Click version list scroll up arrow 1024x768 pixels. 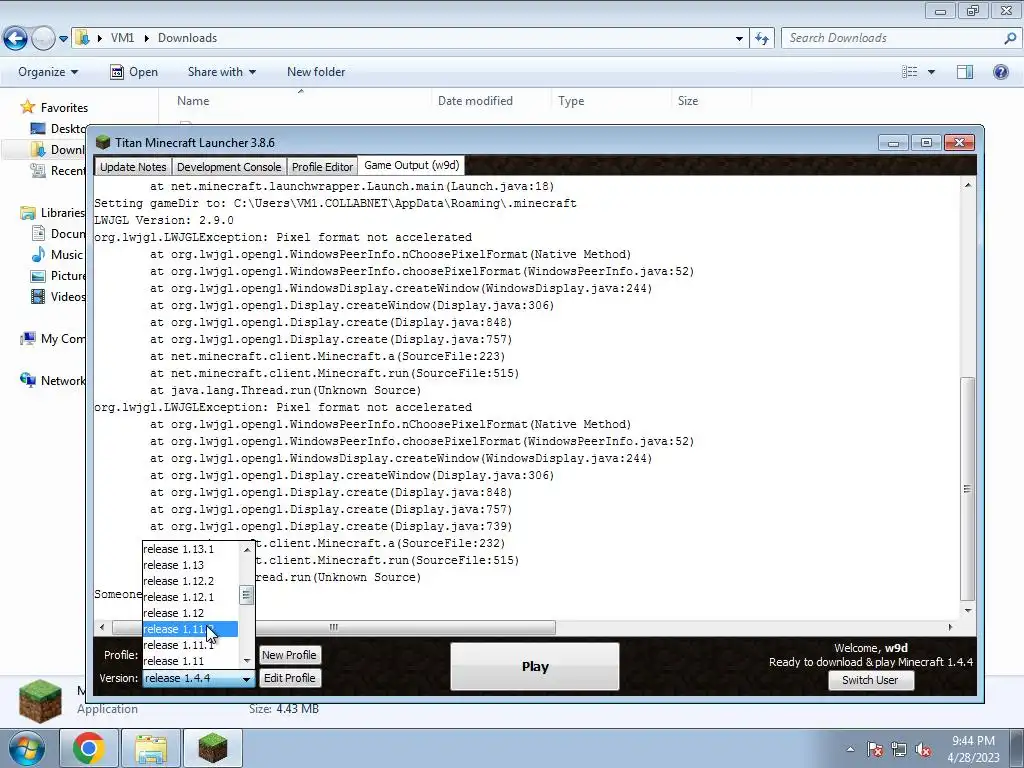click(x=247, y=550)
